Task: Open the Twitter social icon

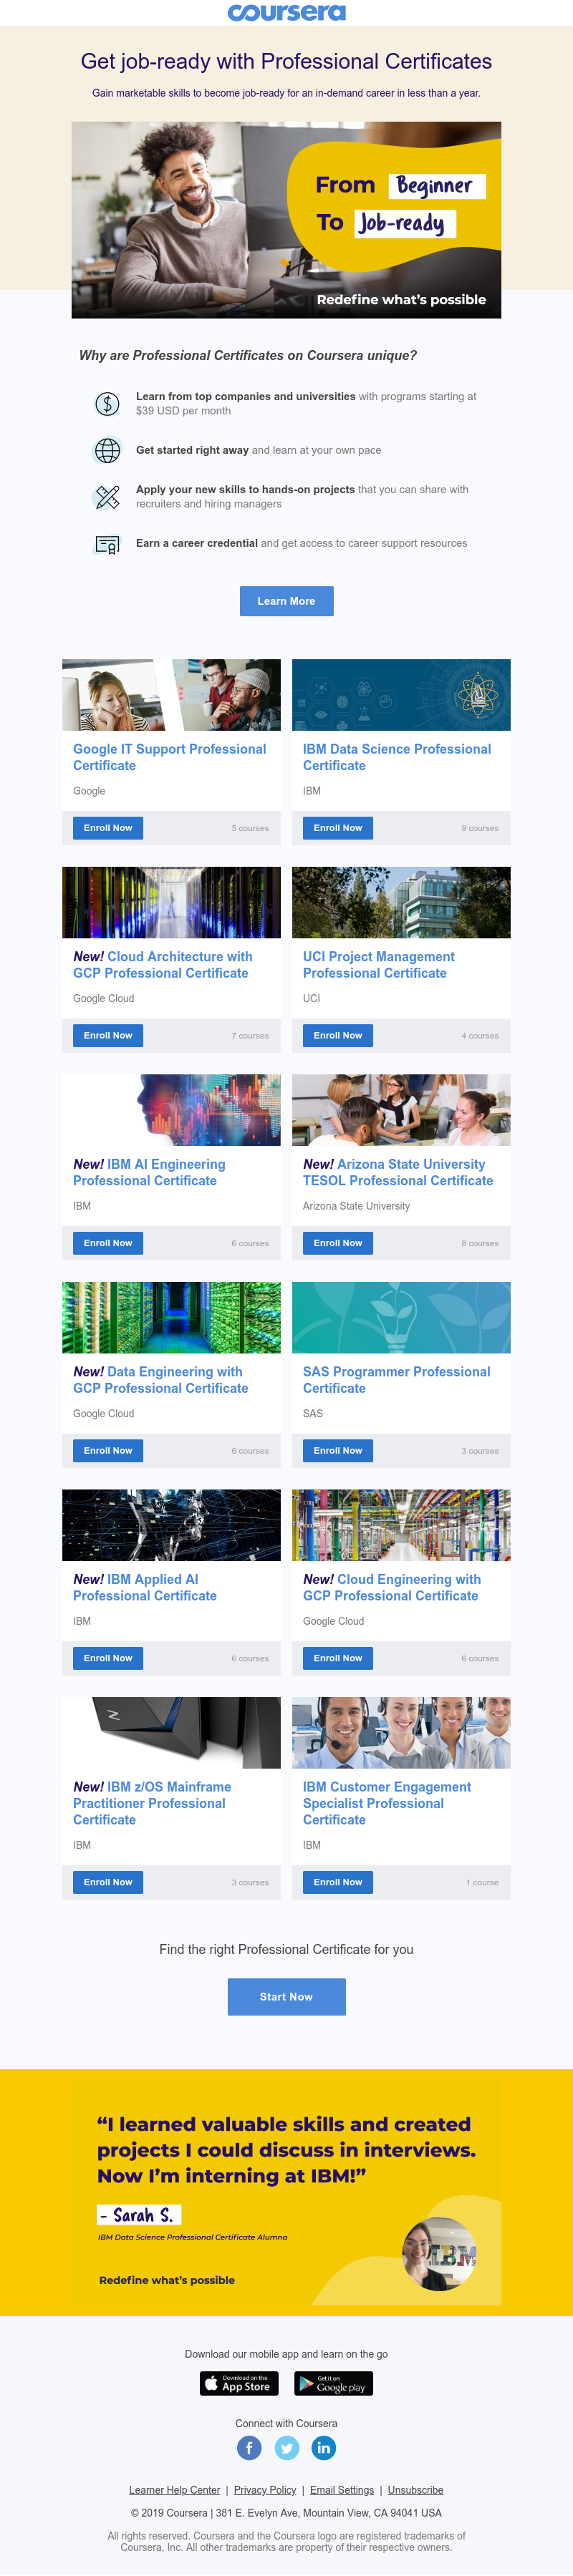Action: coord(287,2448)
